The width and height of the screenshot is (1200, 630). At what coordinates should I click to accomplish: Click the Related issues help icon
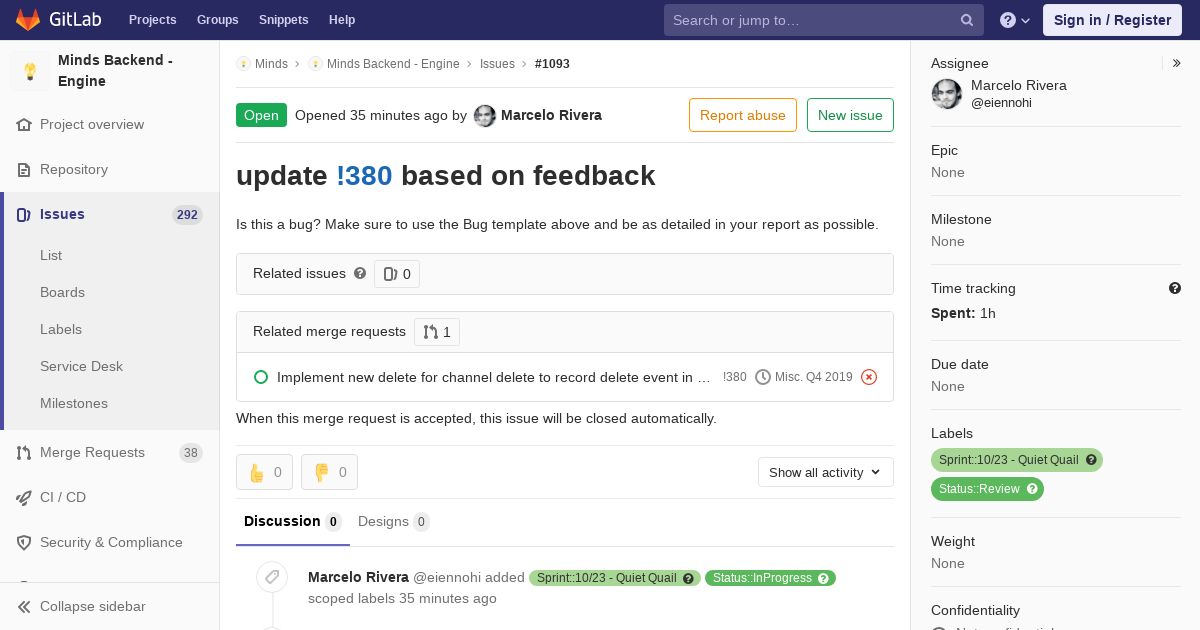[x=360, y=273]
